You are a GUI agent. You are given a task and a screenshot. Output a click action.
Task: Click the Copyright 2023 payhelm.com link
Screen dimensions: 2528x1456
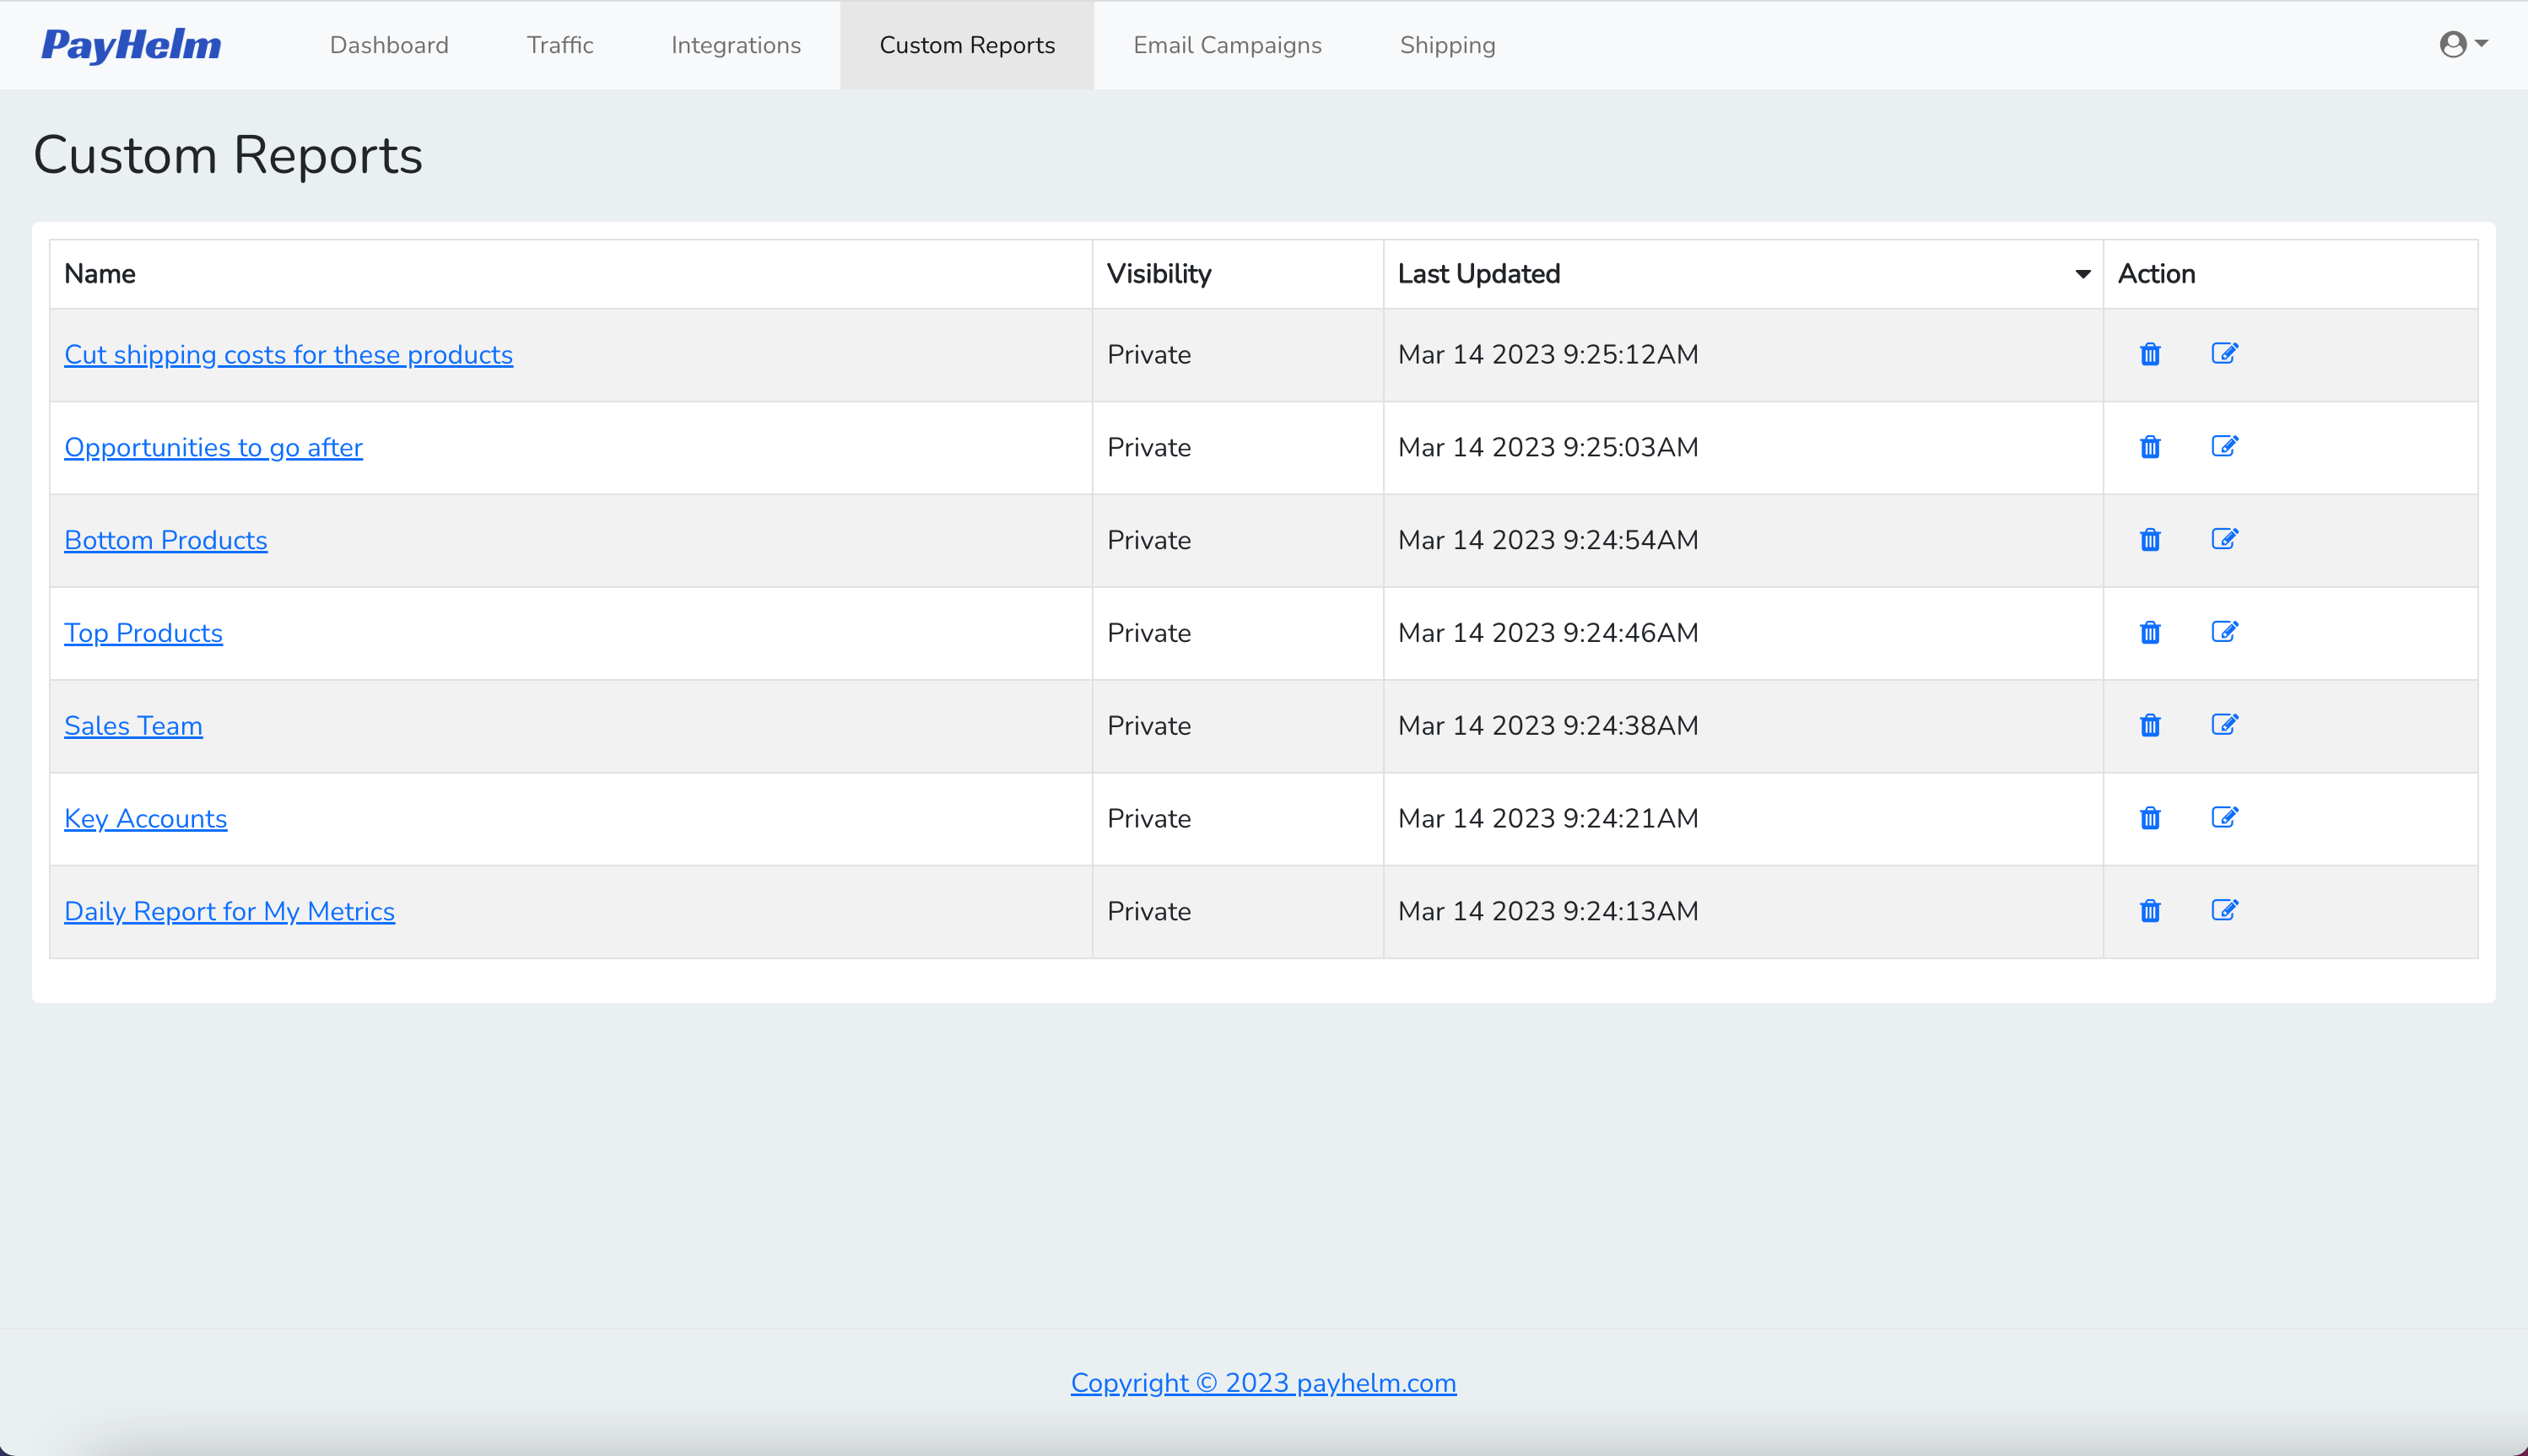1263,1383
